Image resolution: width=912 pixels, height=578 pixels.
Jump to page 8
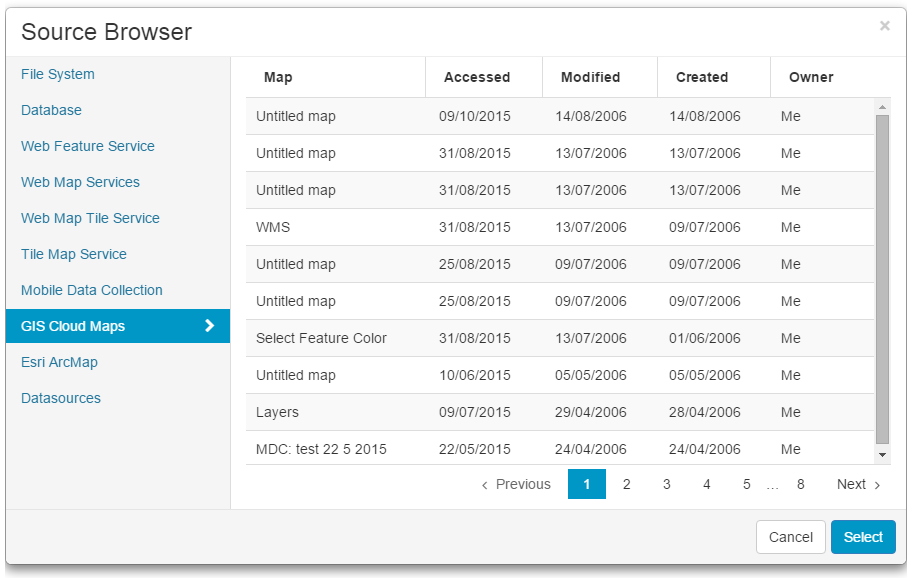(x=801, y=484)
